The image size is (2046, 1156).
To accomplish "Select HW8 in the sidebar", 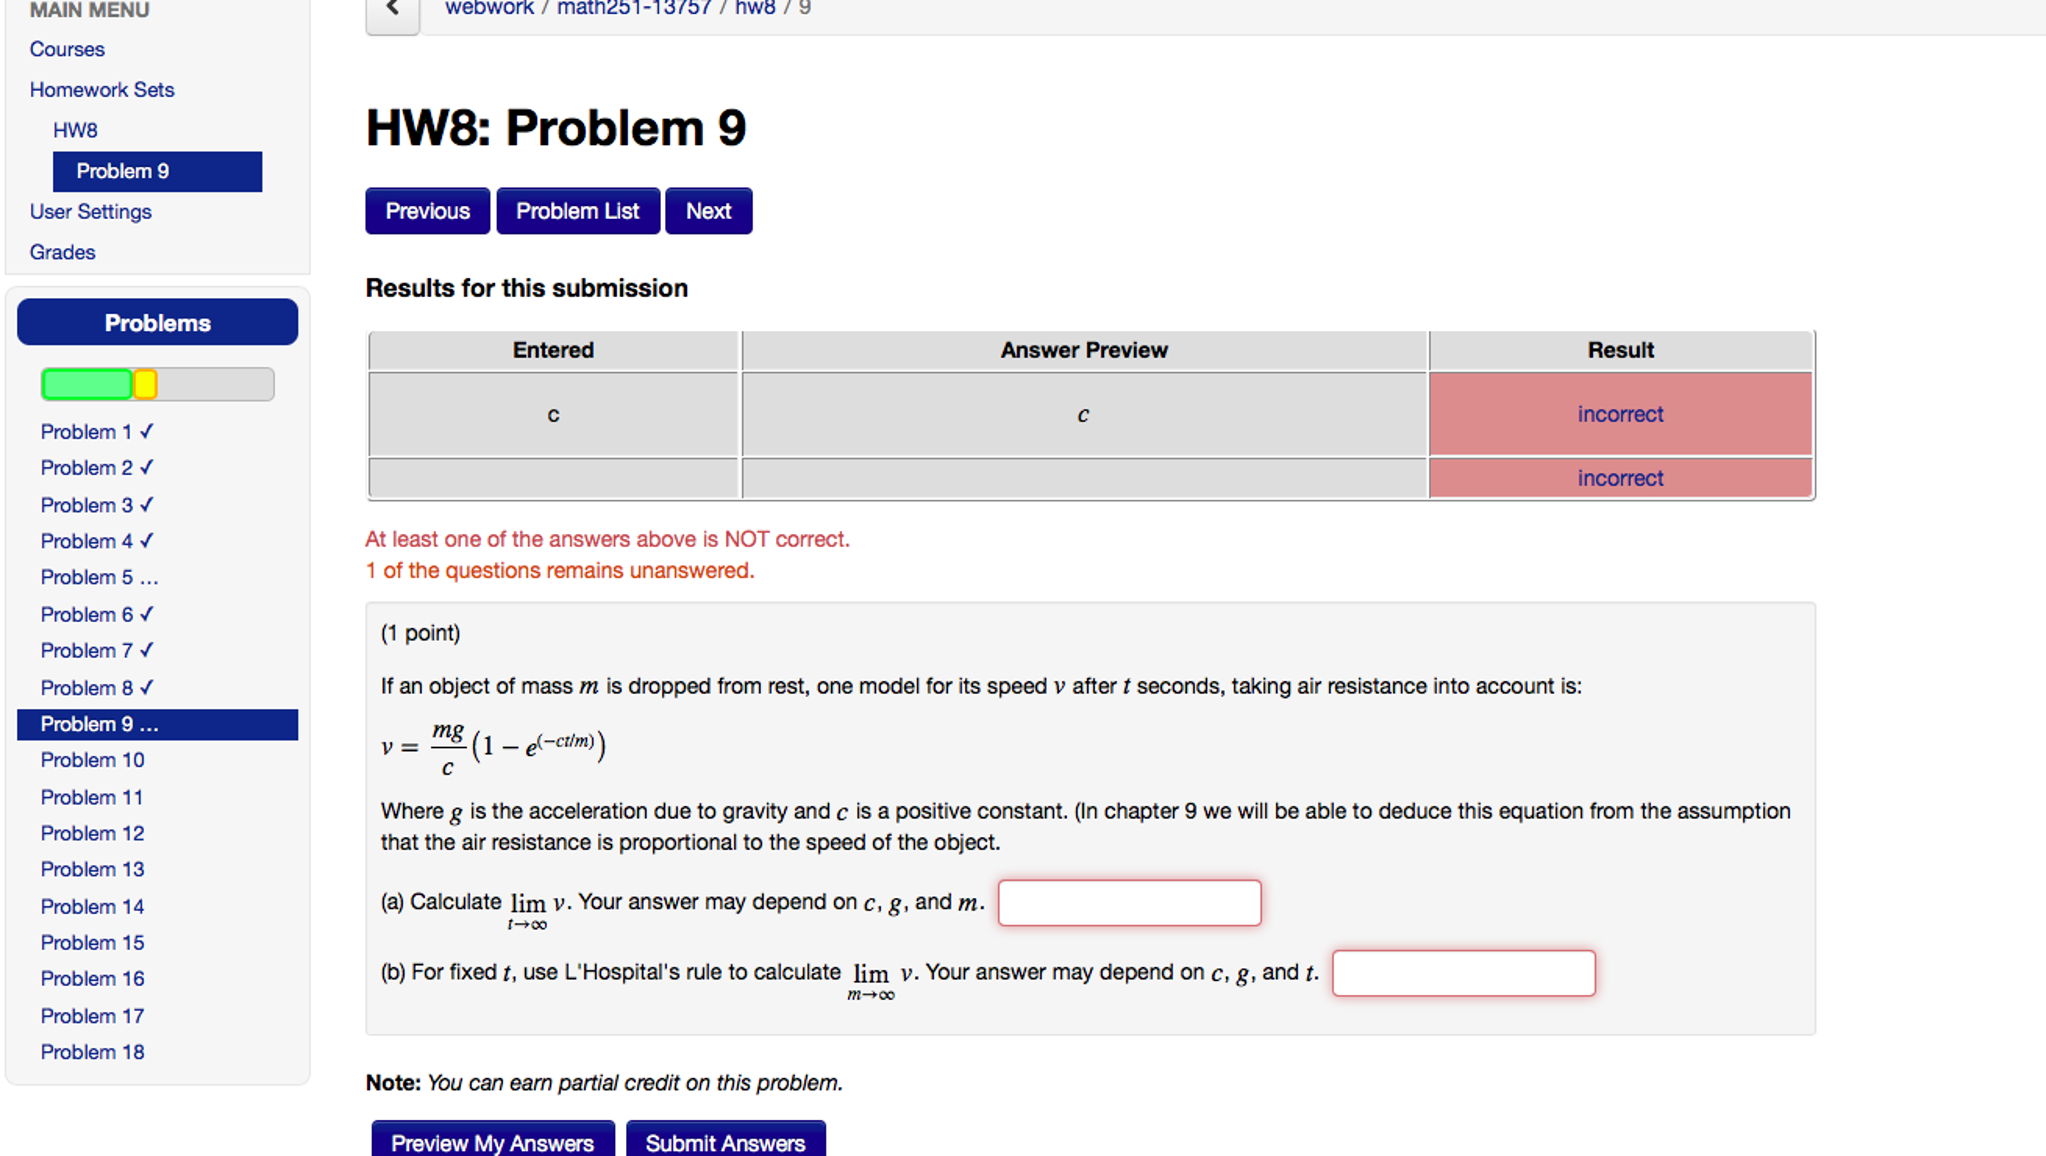I will pyautogui.click(x=75, y=129).
